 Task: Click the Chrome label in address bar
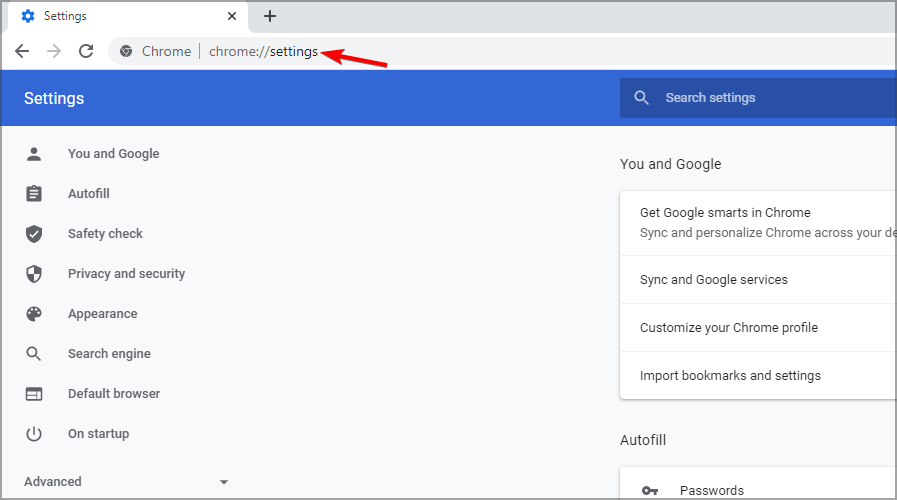point(166,51)
